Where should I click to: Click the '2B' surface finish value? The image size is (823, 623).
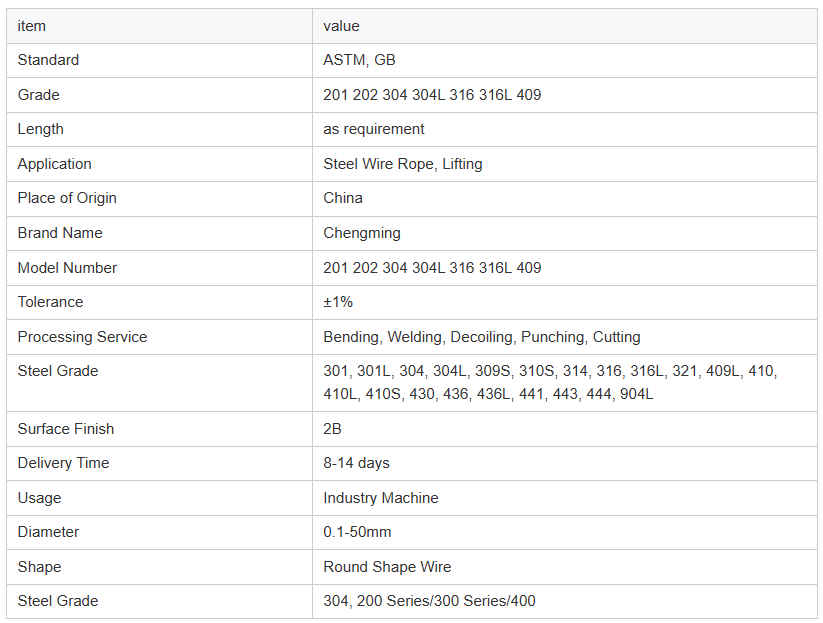point(333,429)
